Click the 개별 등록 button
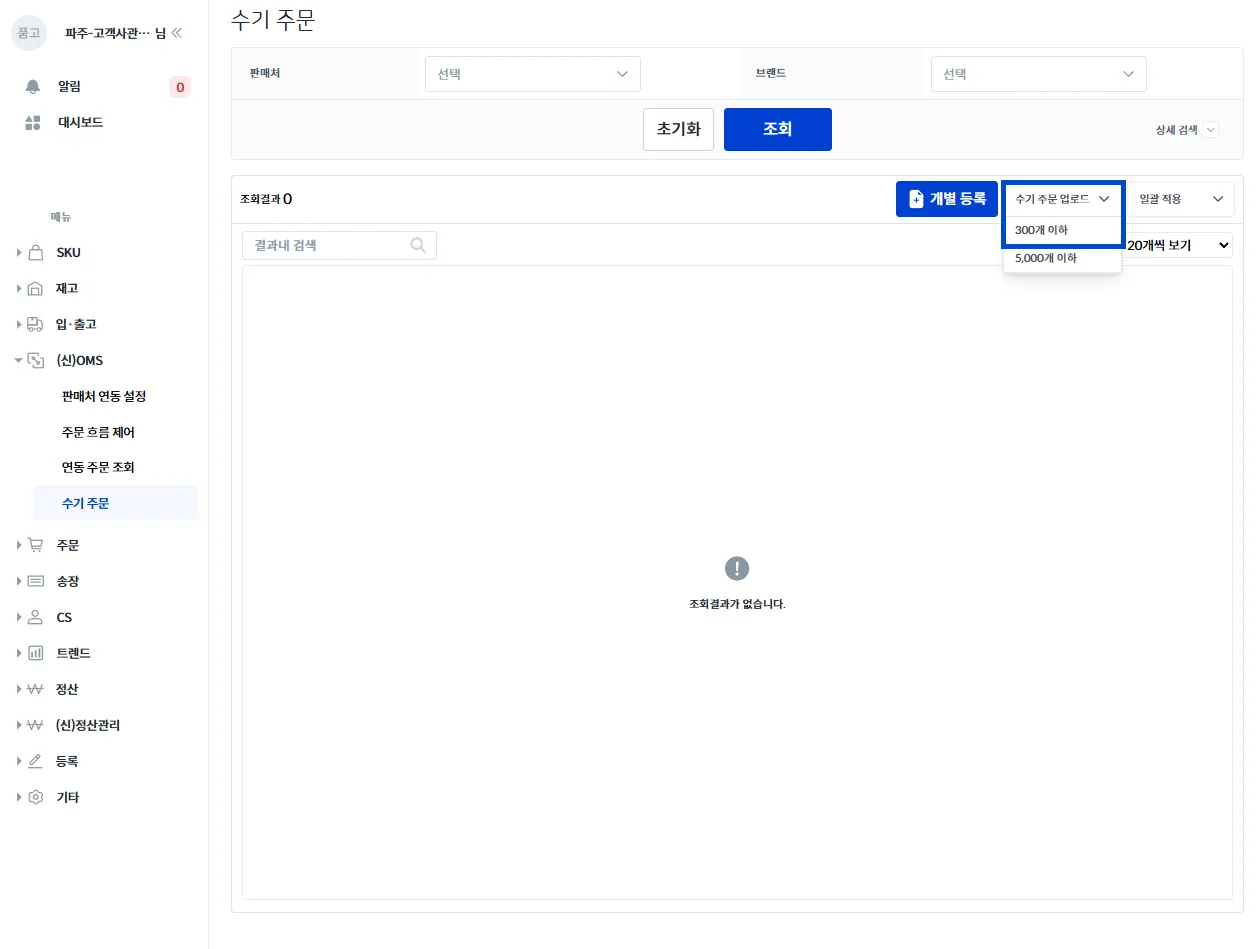Screen dimensions: 1256x949 947,199
